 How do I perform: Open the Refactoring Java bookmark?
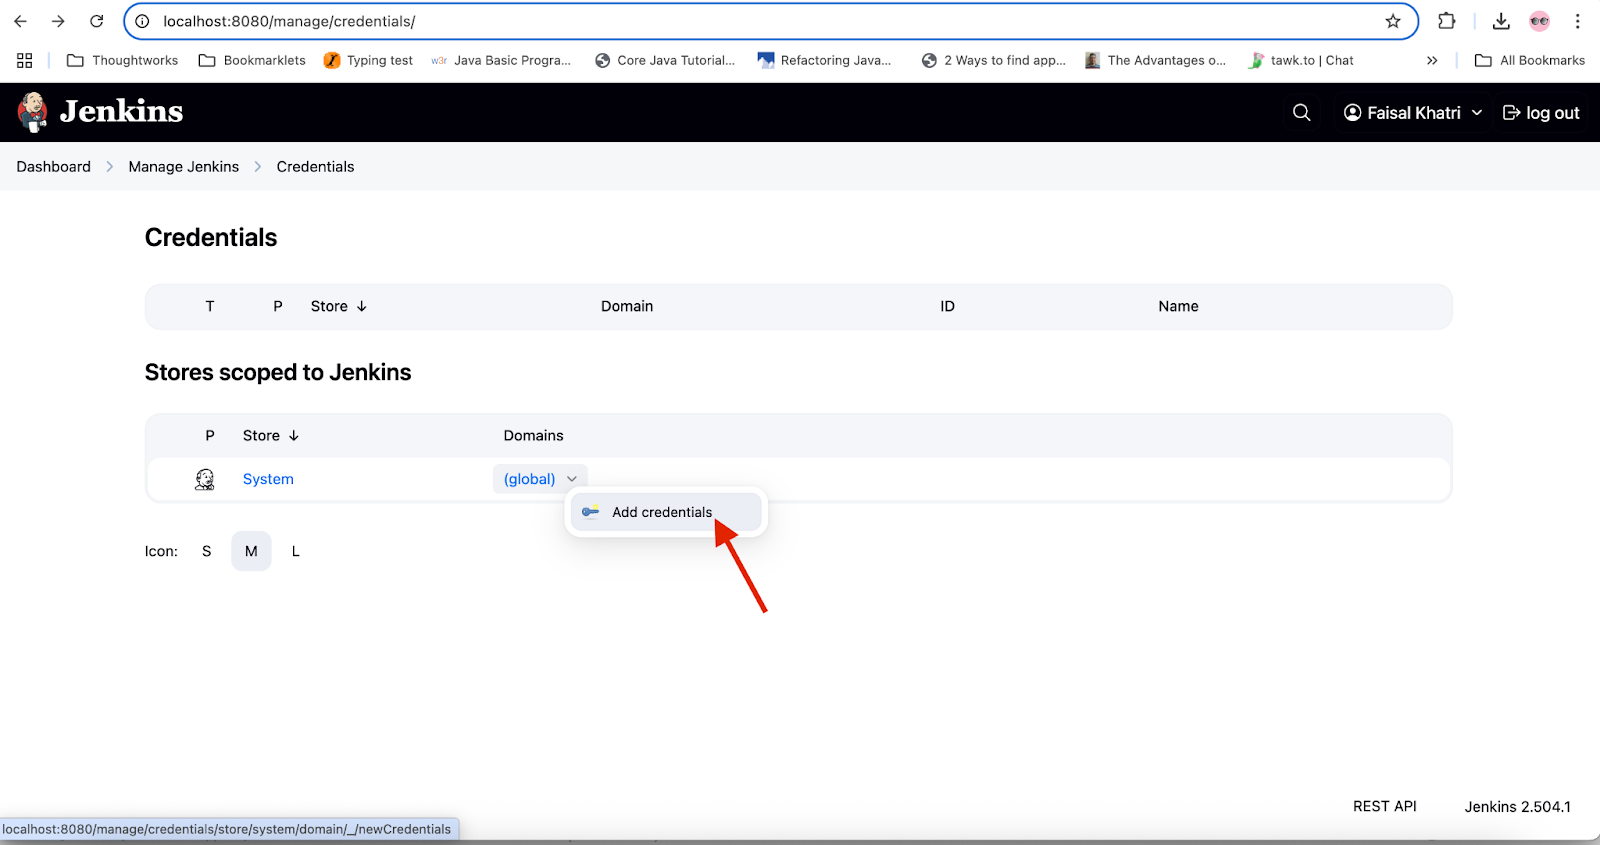[x=824, y=60]
